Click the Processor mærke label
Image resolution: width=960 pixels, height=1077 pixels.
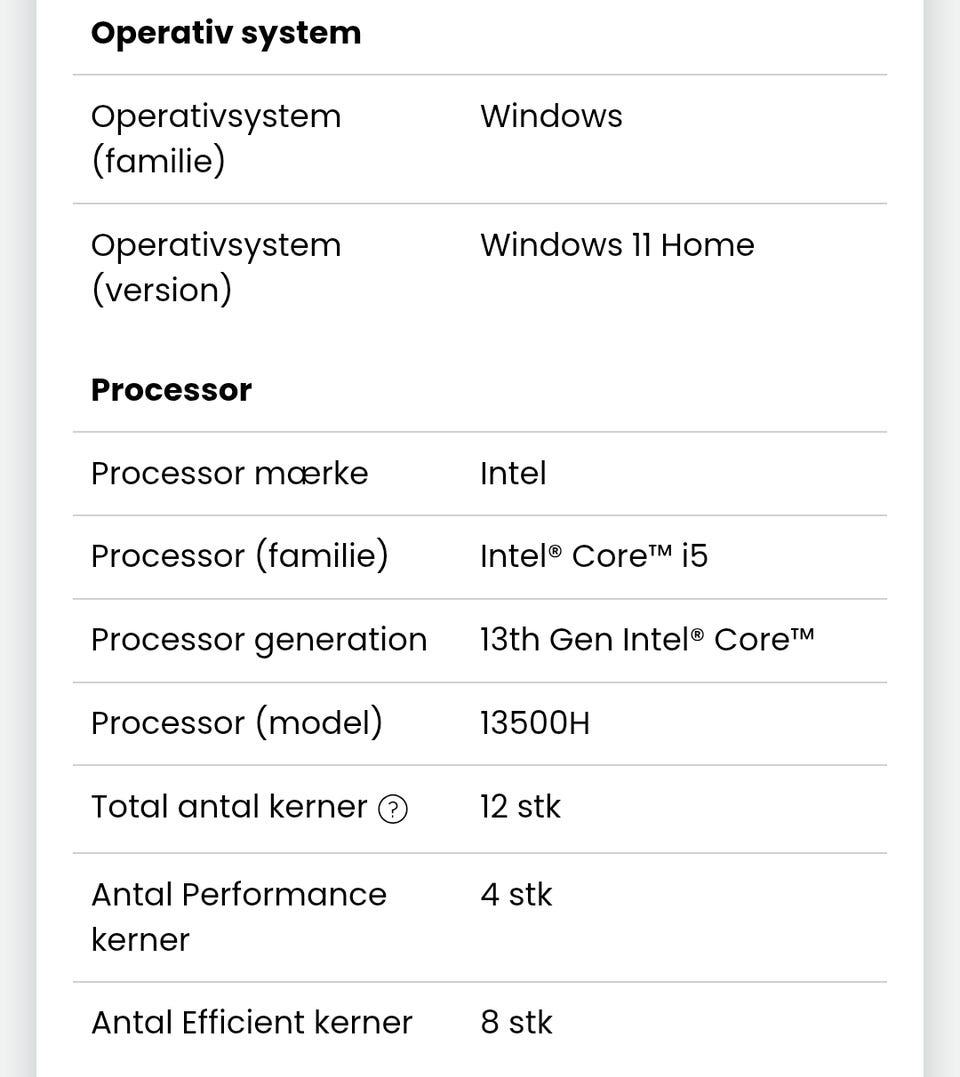(229, 473)
